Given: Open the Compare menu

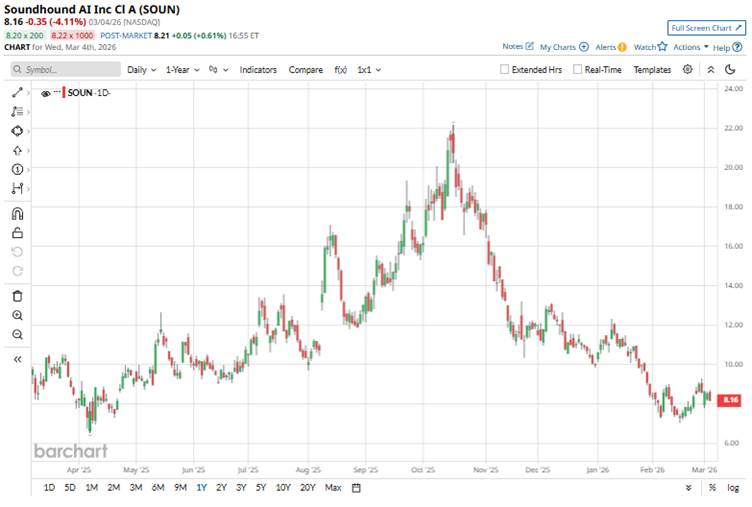Looking at the screenshot, I should click(x=306, y=70).
